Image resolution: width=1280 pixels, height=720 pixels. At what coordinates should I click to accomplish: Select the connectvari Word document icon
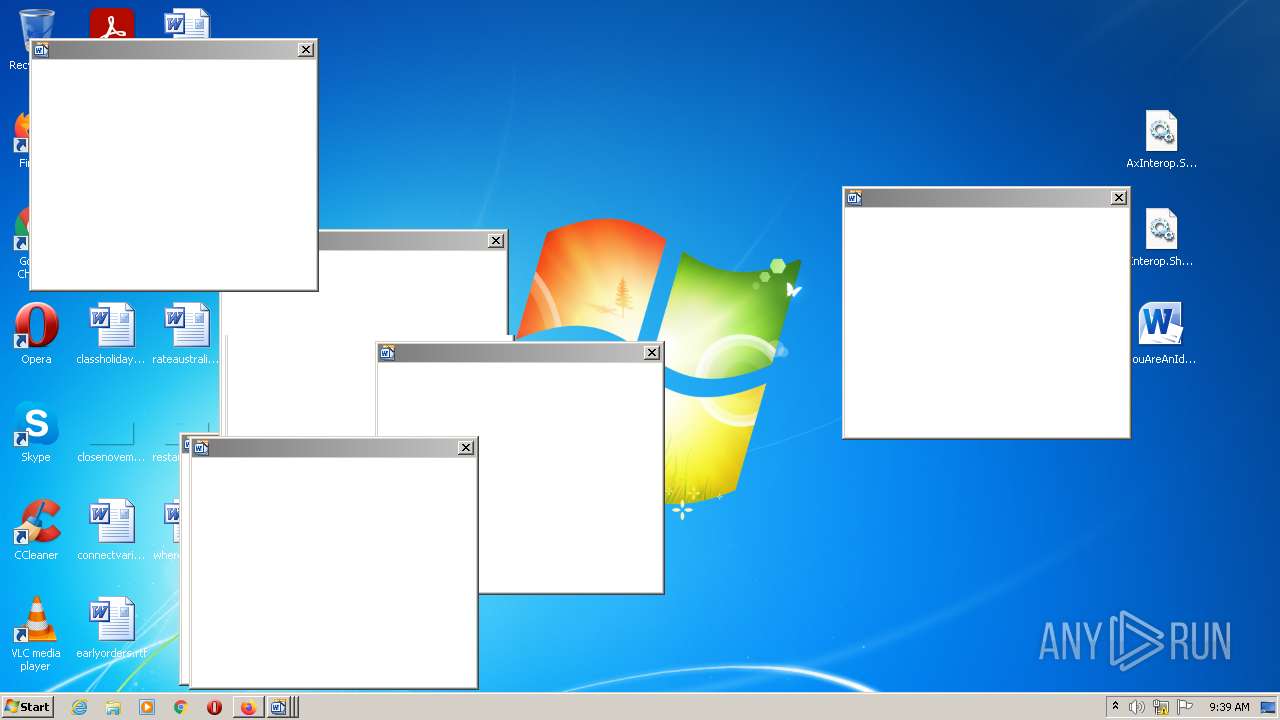tap(111, 529)
